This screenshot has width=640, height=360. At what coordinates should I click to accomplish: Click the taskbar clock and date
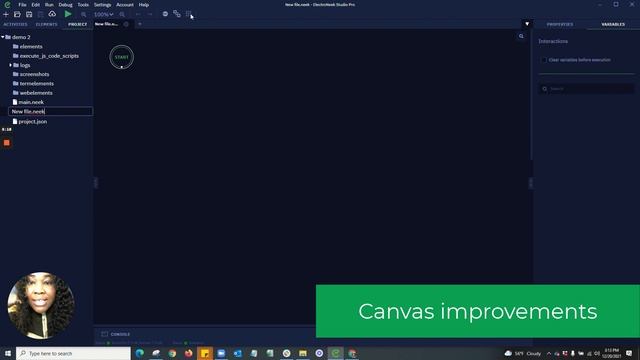(611, 353)
